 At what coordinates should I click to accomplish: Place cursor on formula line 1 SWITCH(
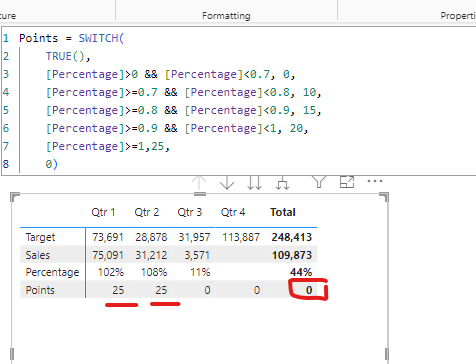click(x=101, y=38)
